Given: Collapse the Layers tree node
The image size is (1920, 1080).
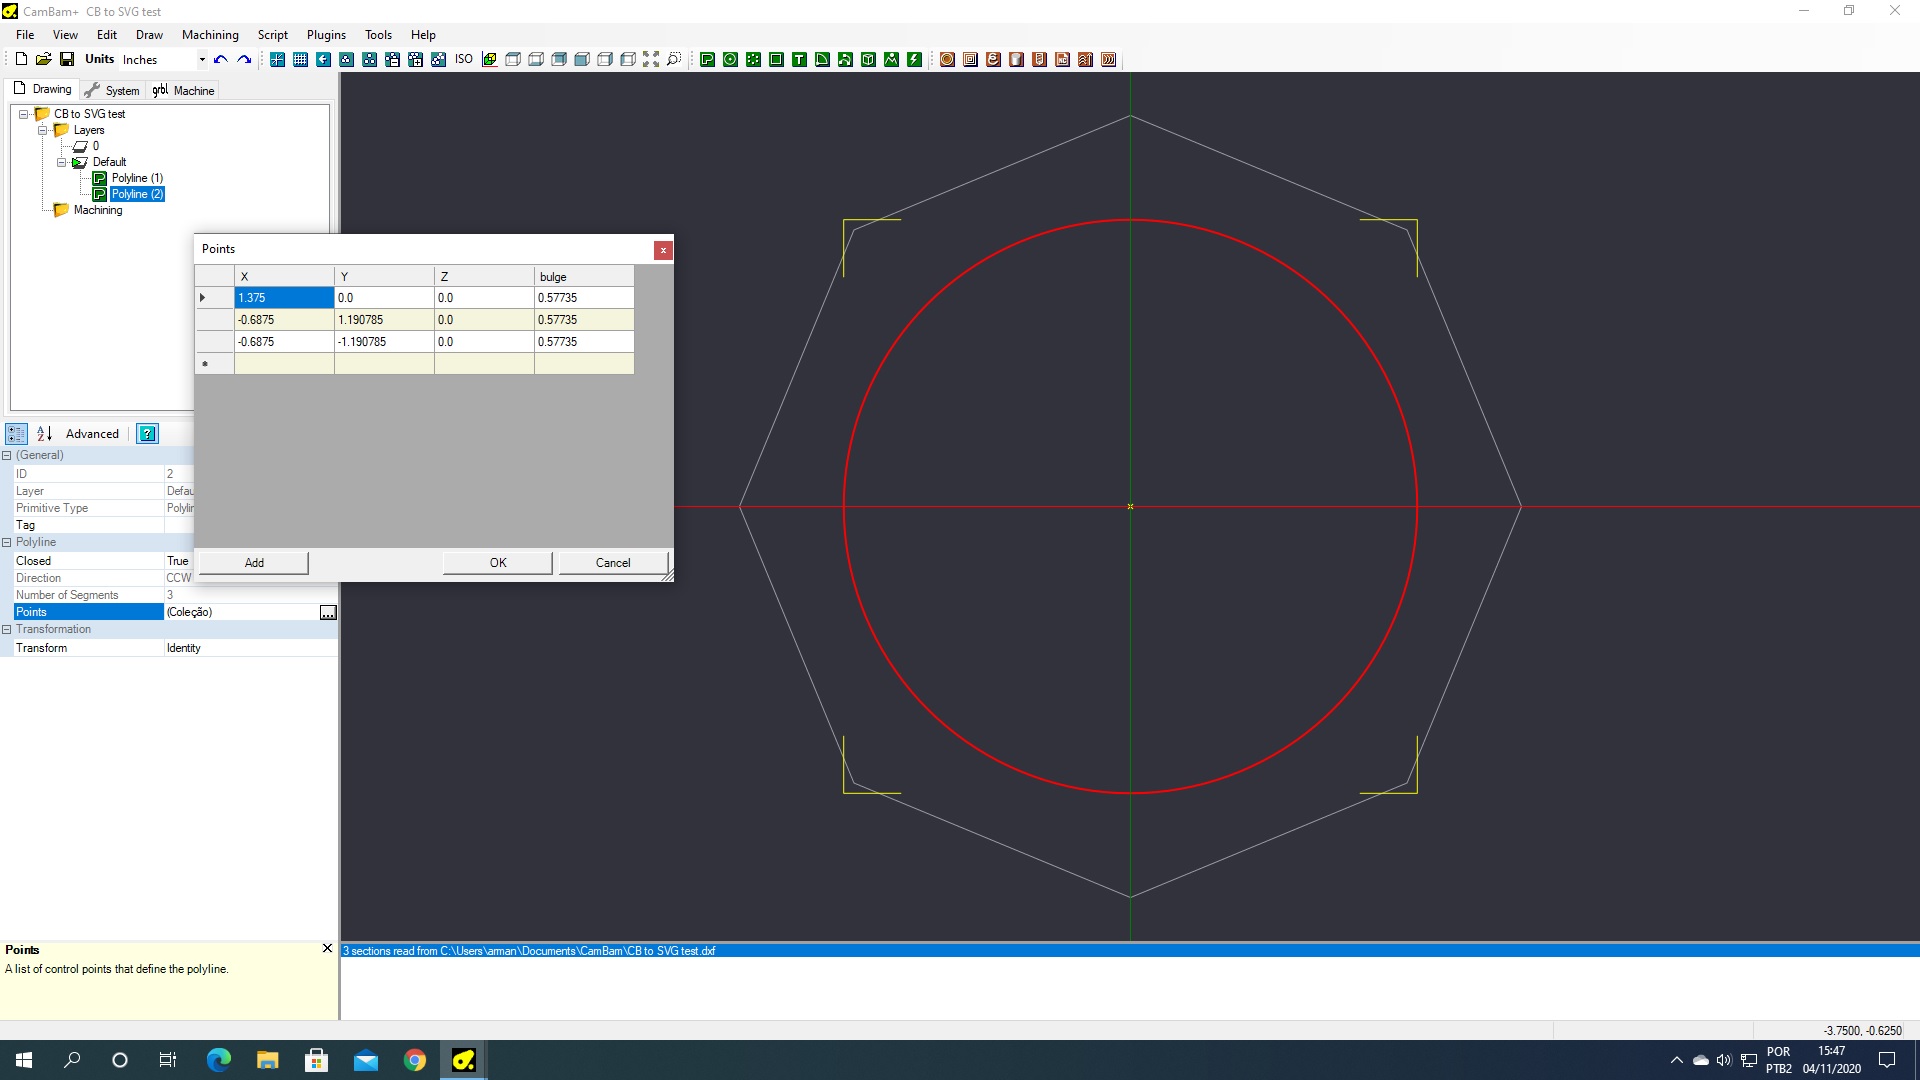Looking at the screenshot, I should click(43, 130).
